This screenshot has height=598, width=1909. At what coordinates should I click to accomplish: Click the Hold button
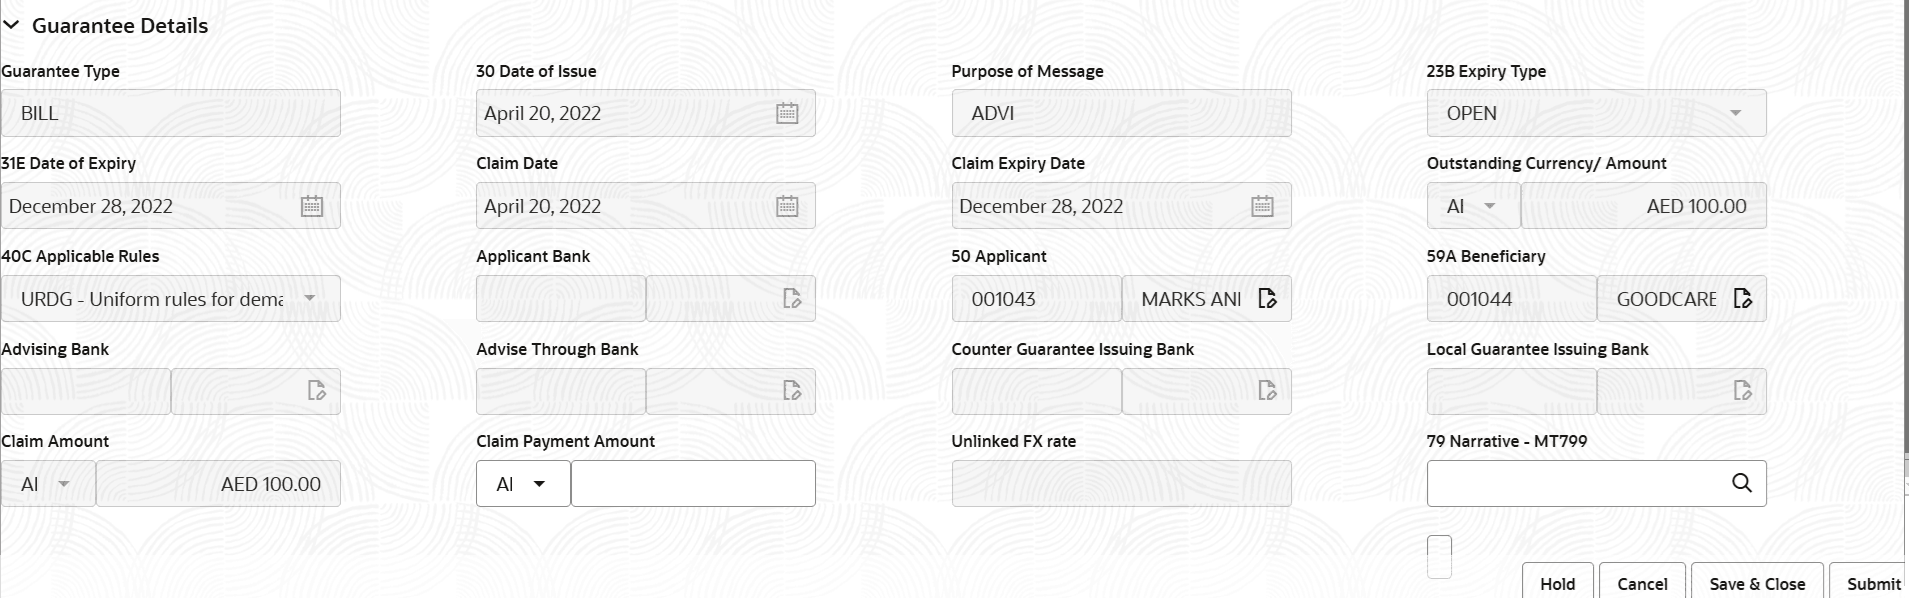[1558, 584]
